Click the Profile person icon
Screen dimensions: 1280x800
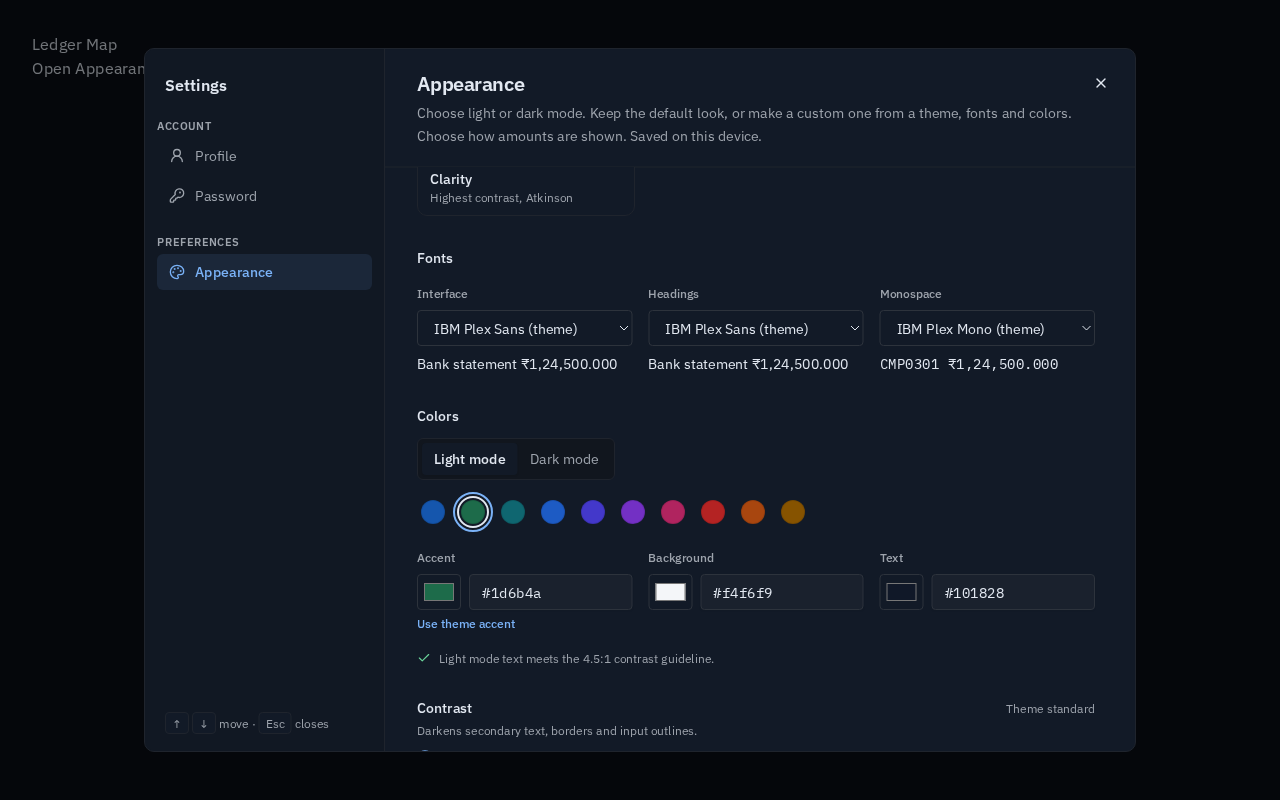[x=177, y=156]
